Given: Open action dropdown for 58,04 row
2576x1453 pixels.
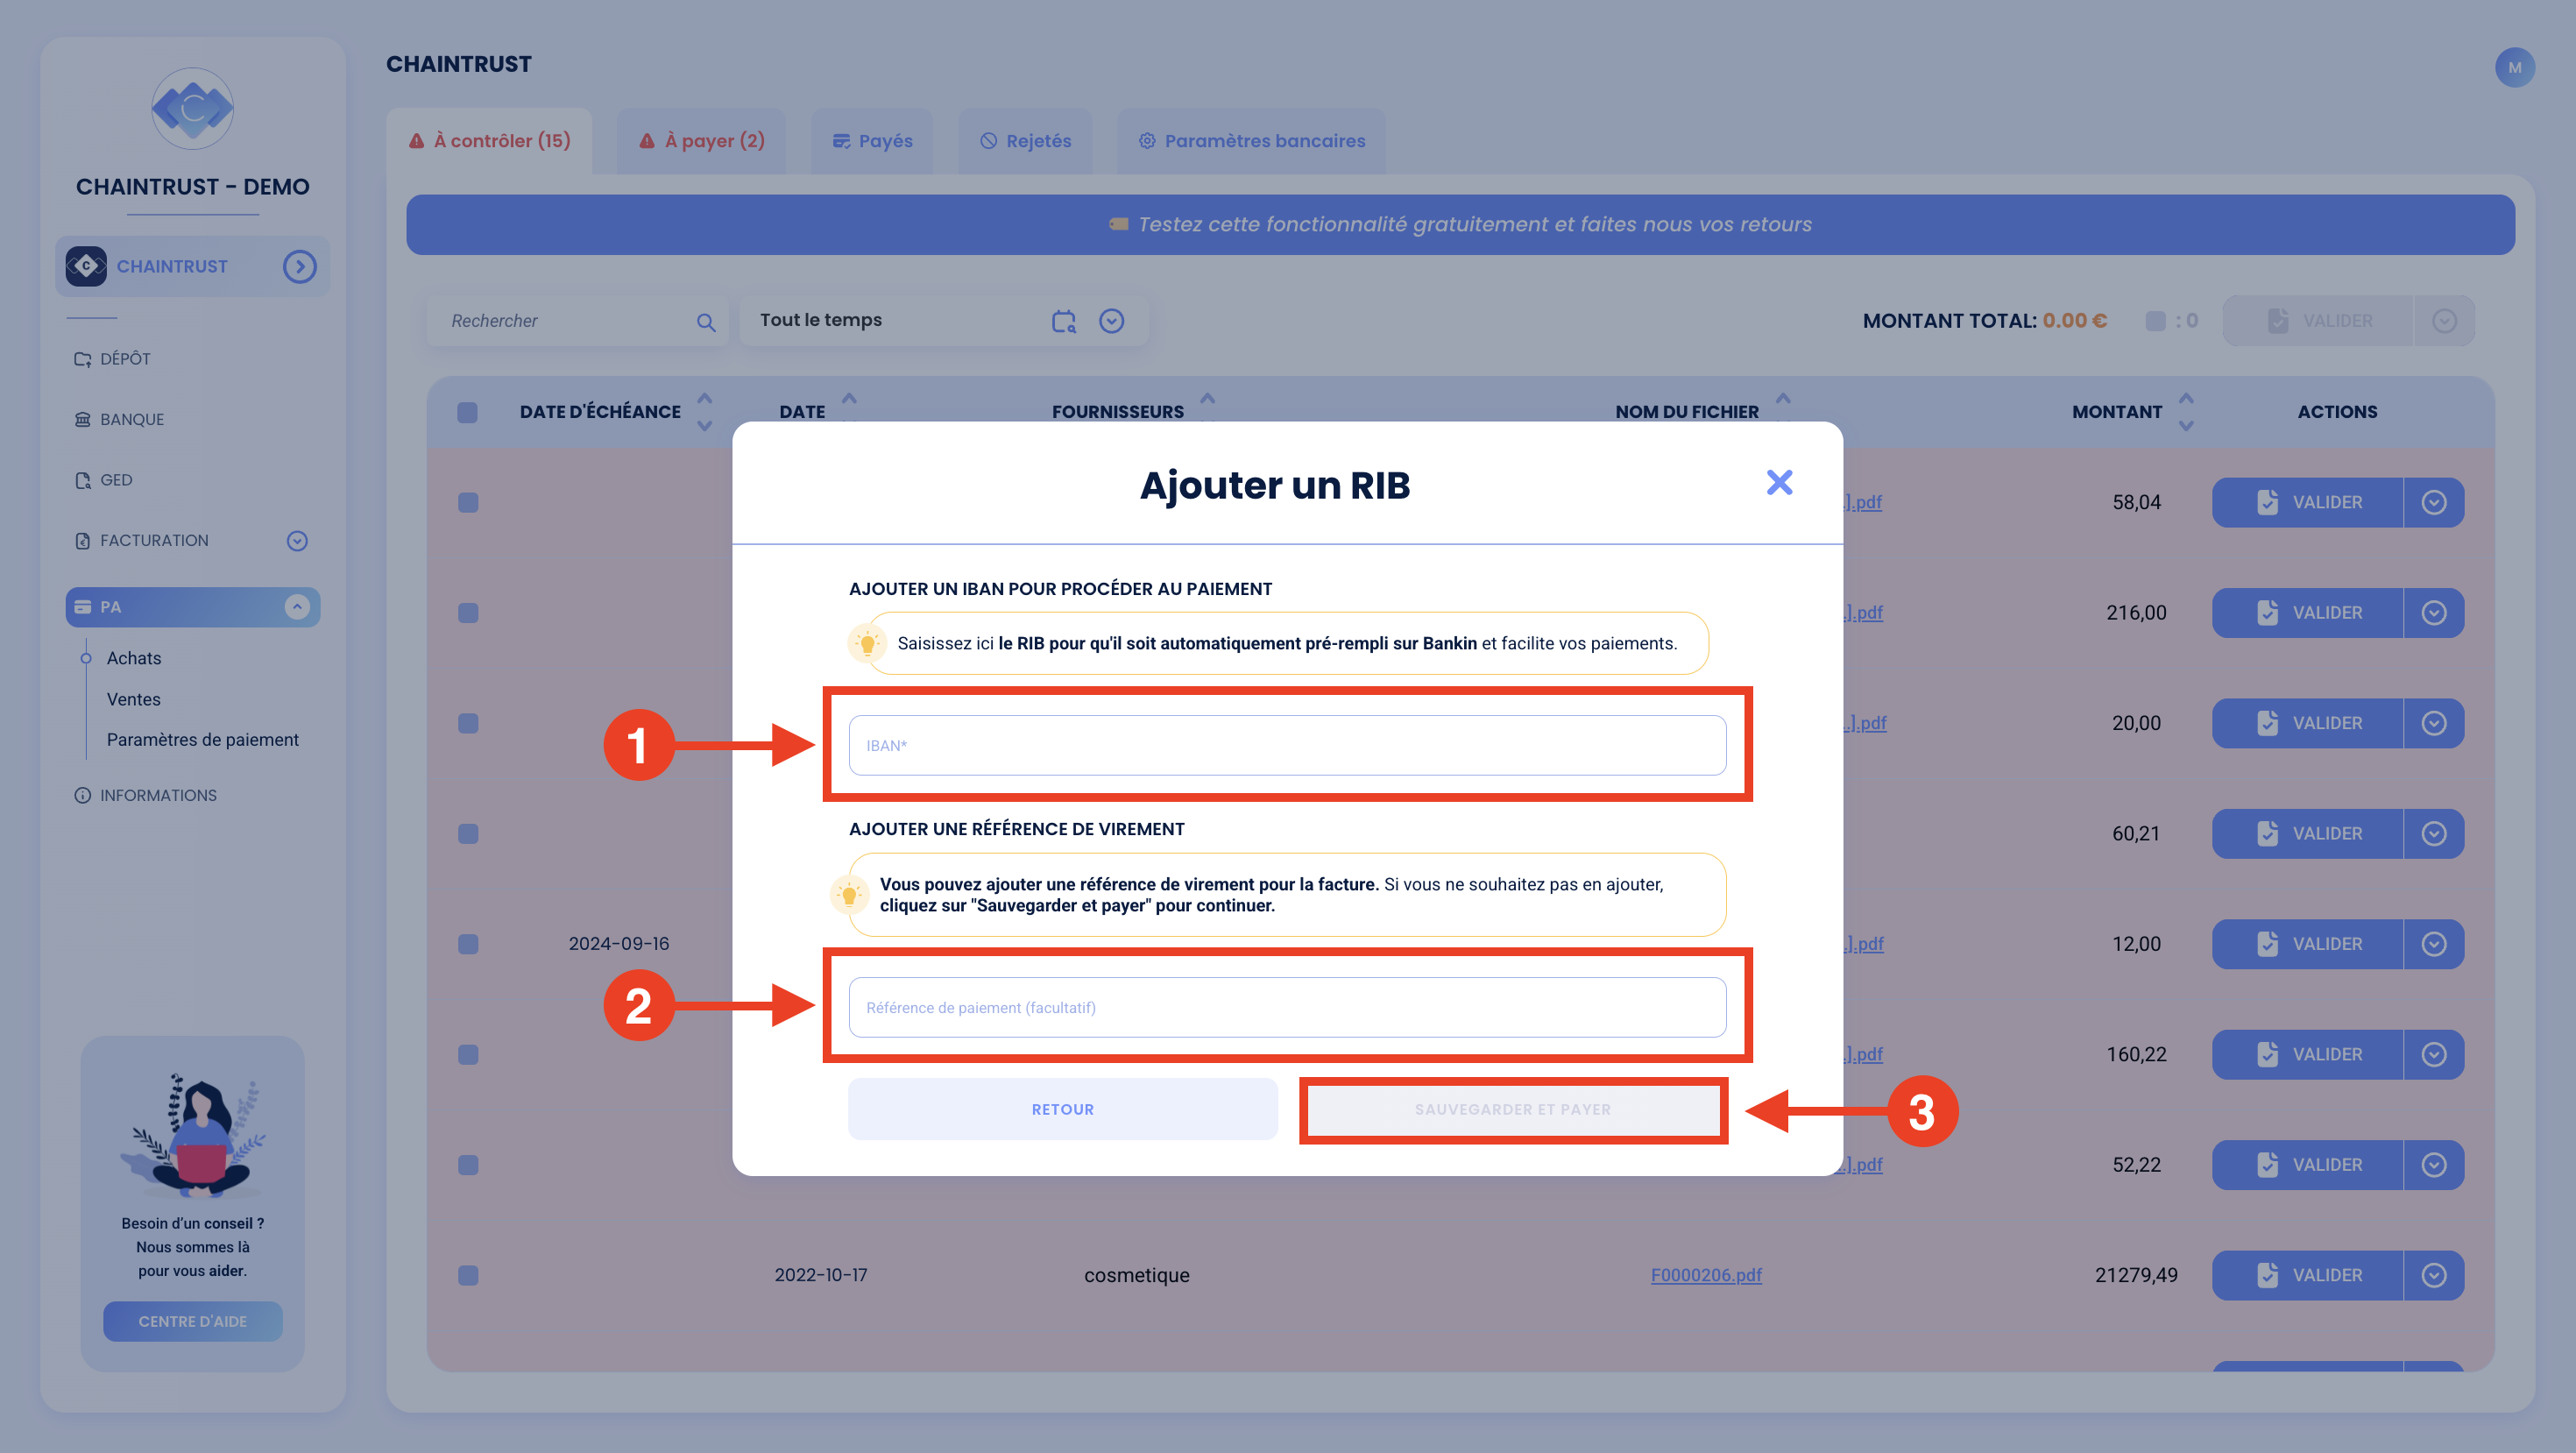Looking at the screenshot, I should 2434,502.
